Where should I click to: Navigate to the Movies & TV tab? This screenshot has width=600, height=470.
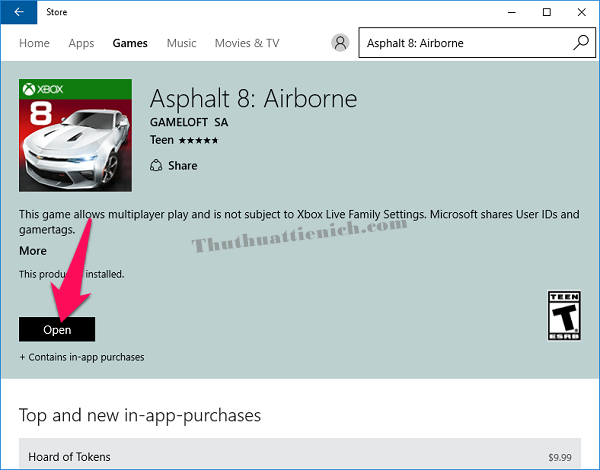tap(247, 43)
